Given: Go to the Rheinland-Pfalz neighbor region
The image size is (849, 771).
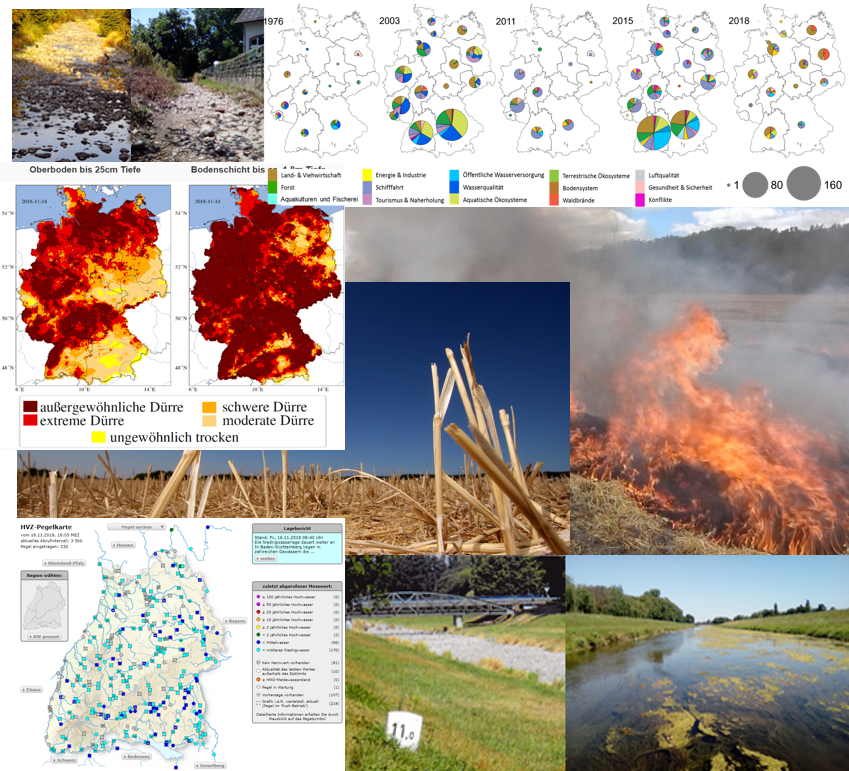Looking at the screenshot, I should click(64, 563).
